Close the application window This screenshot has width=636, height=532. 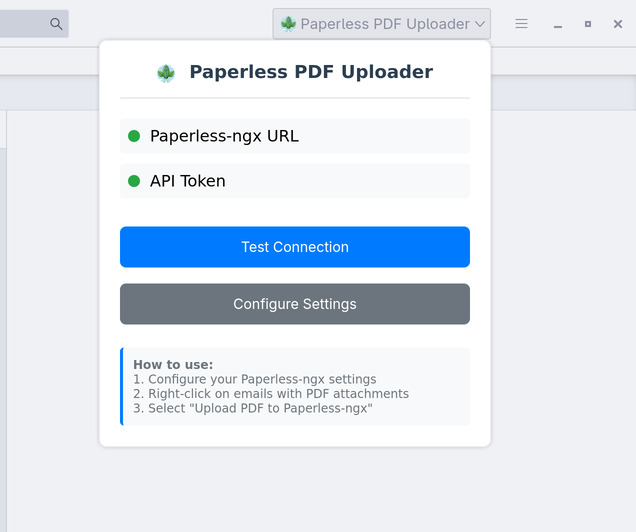coord(618,24)
